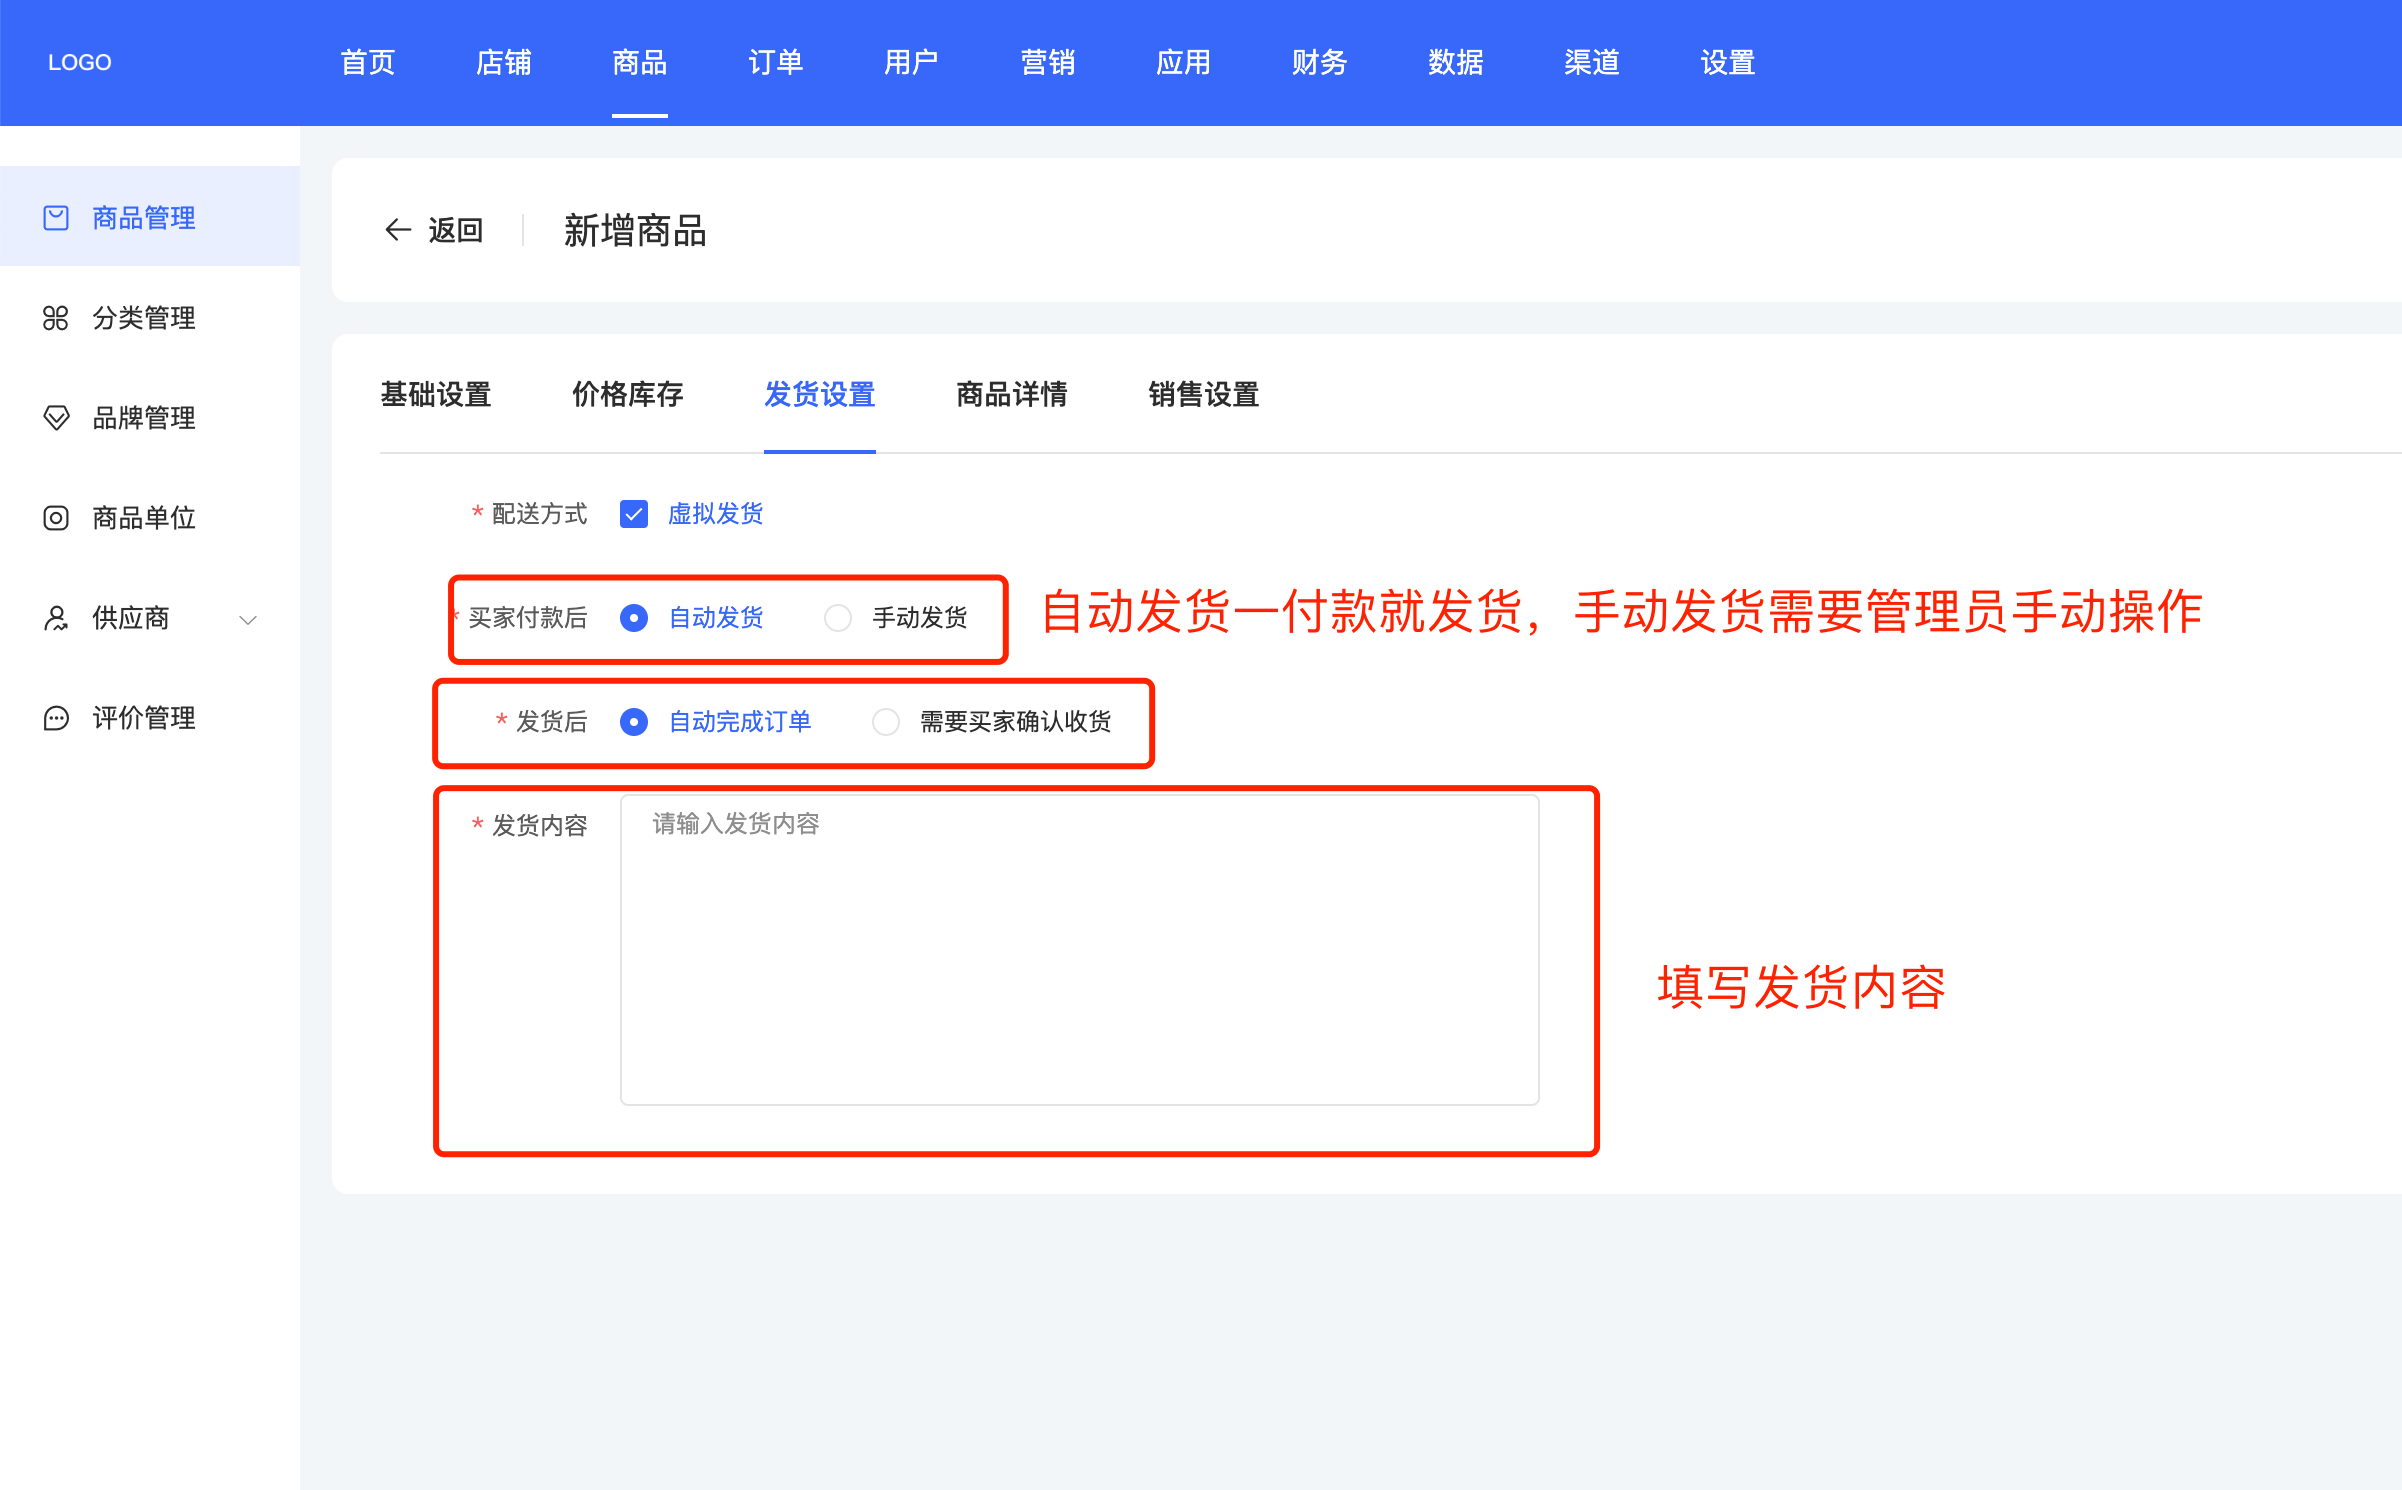The height and width of the screenshot is (1490, 2402).
Task: Switch to the 价格库存 tab
Action: click(628, 395)
